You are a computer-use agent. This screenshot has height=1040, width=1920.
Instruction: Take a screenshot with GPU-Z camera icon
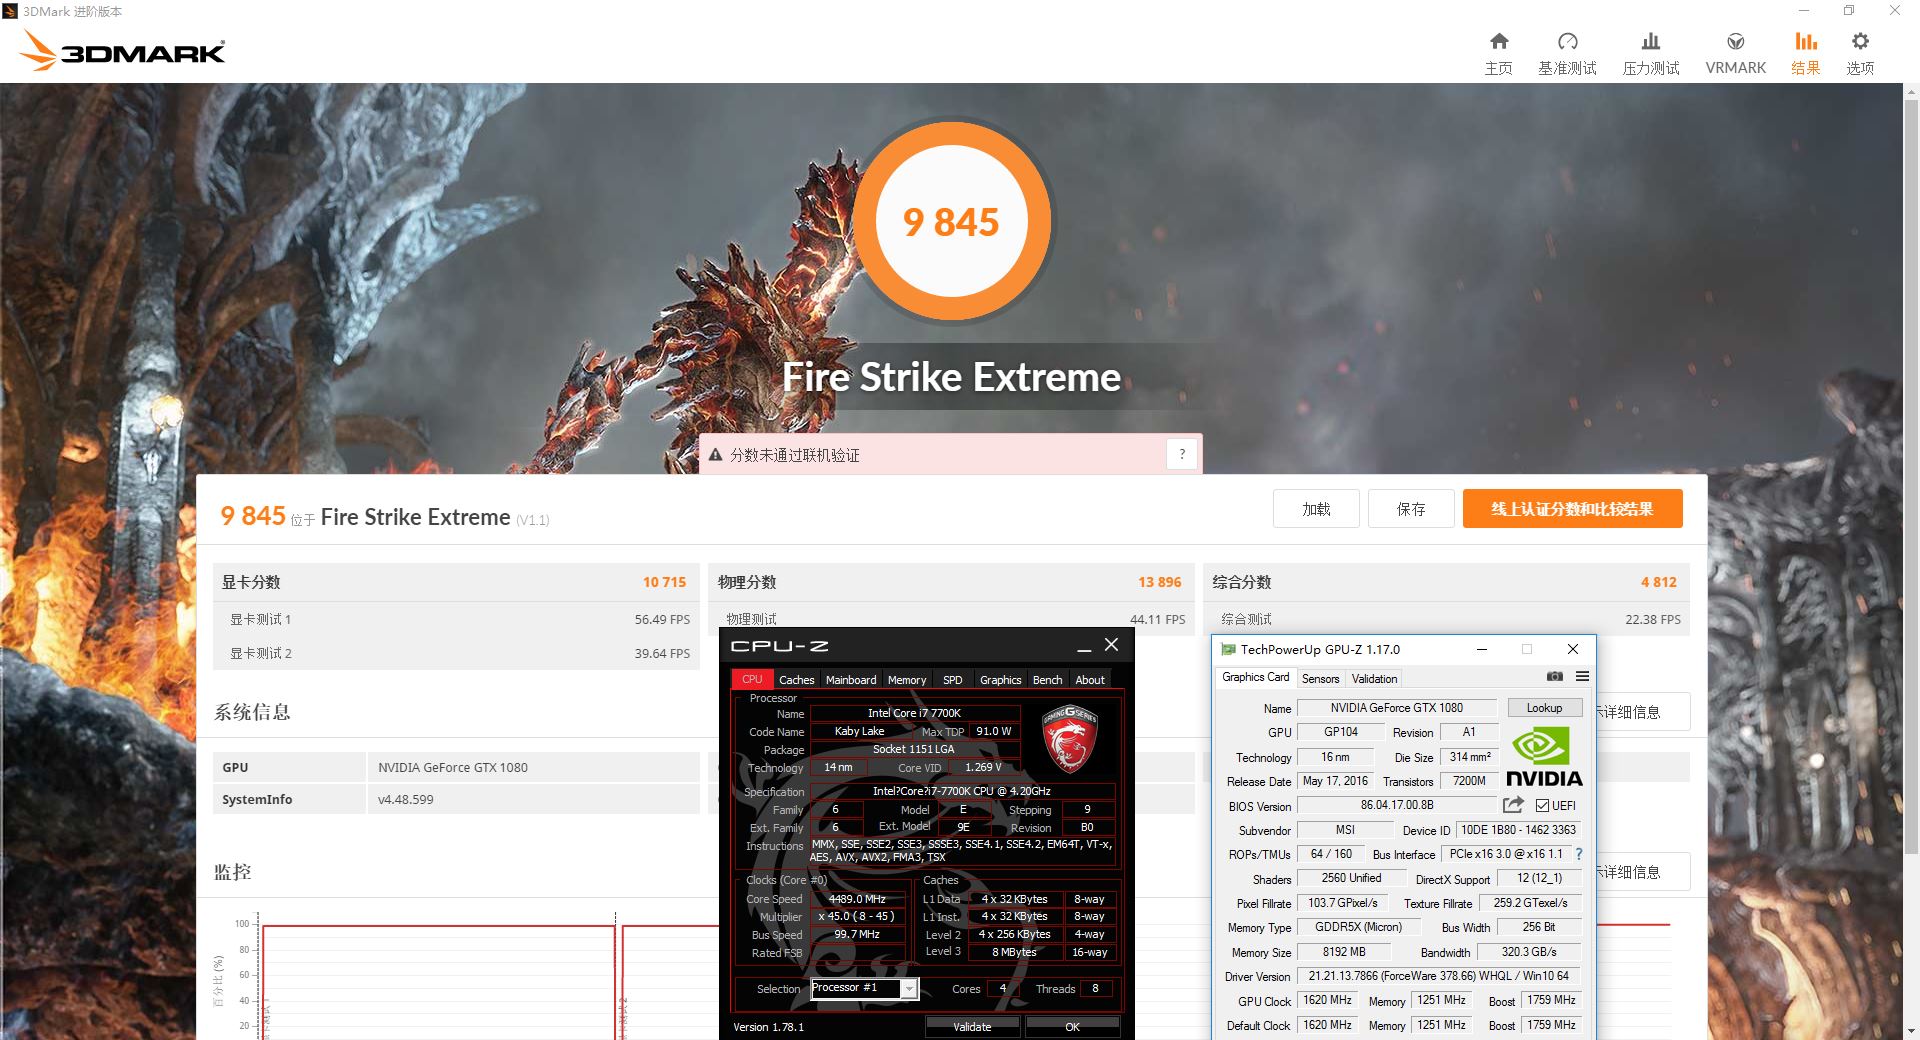pos(1554,677)
